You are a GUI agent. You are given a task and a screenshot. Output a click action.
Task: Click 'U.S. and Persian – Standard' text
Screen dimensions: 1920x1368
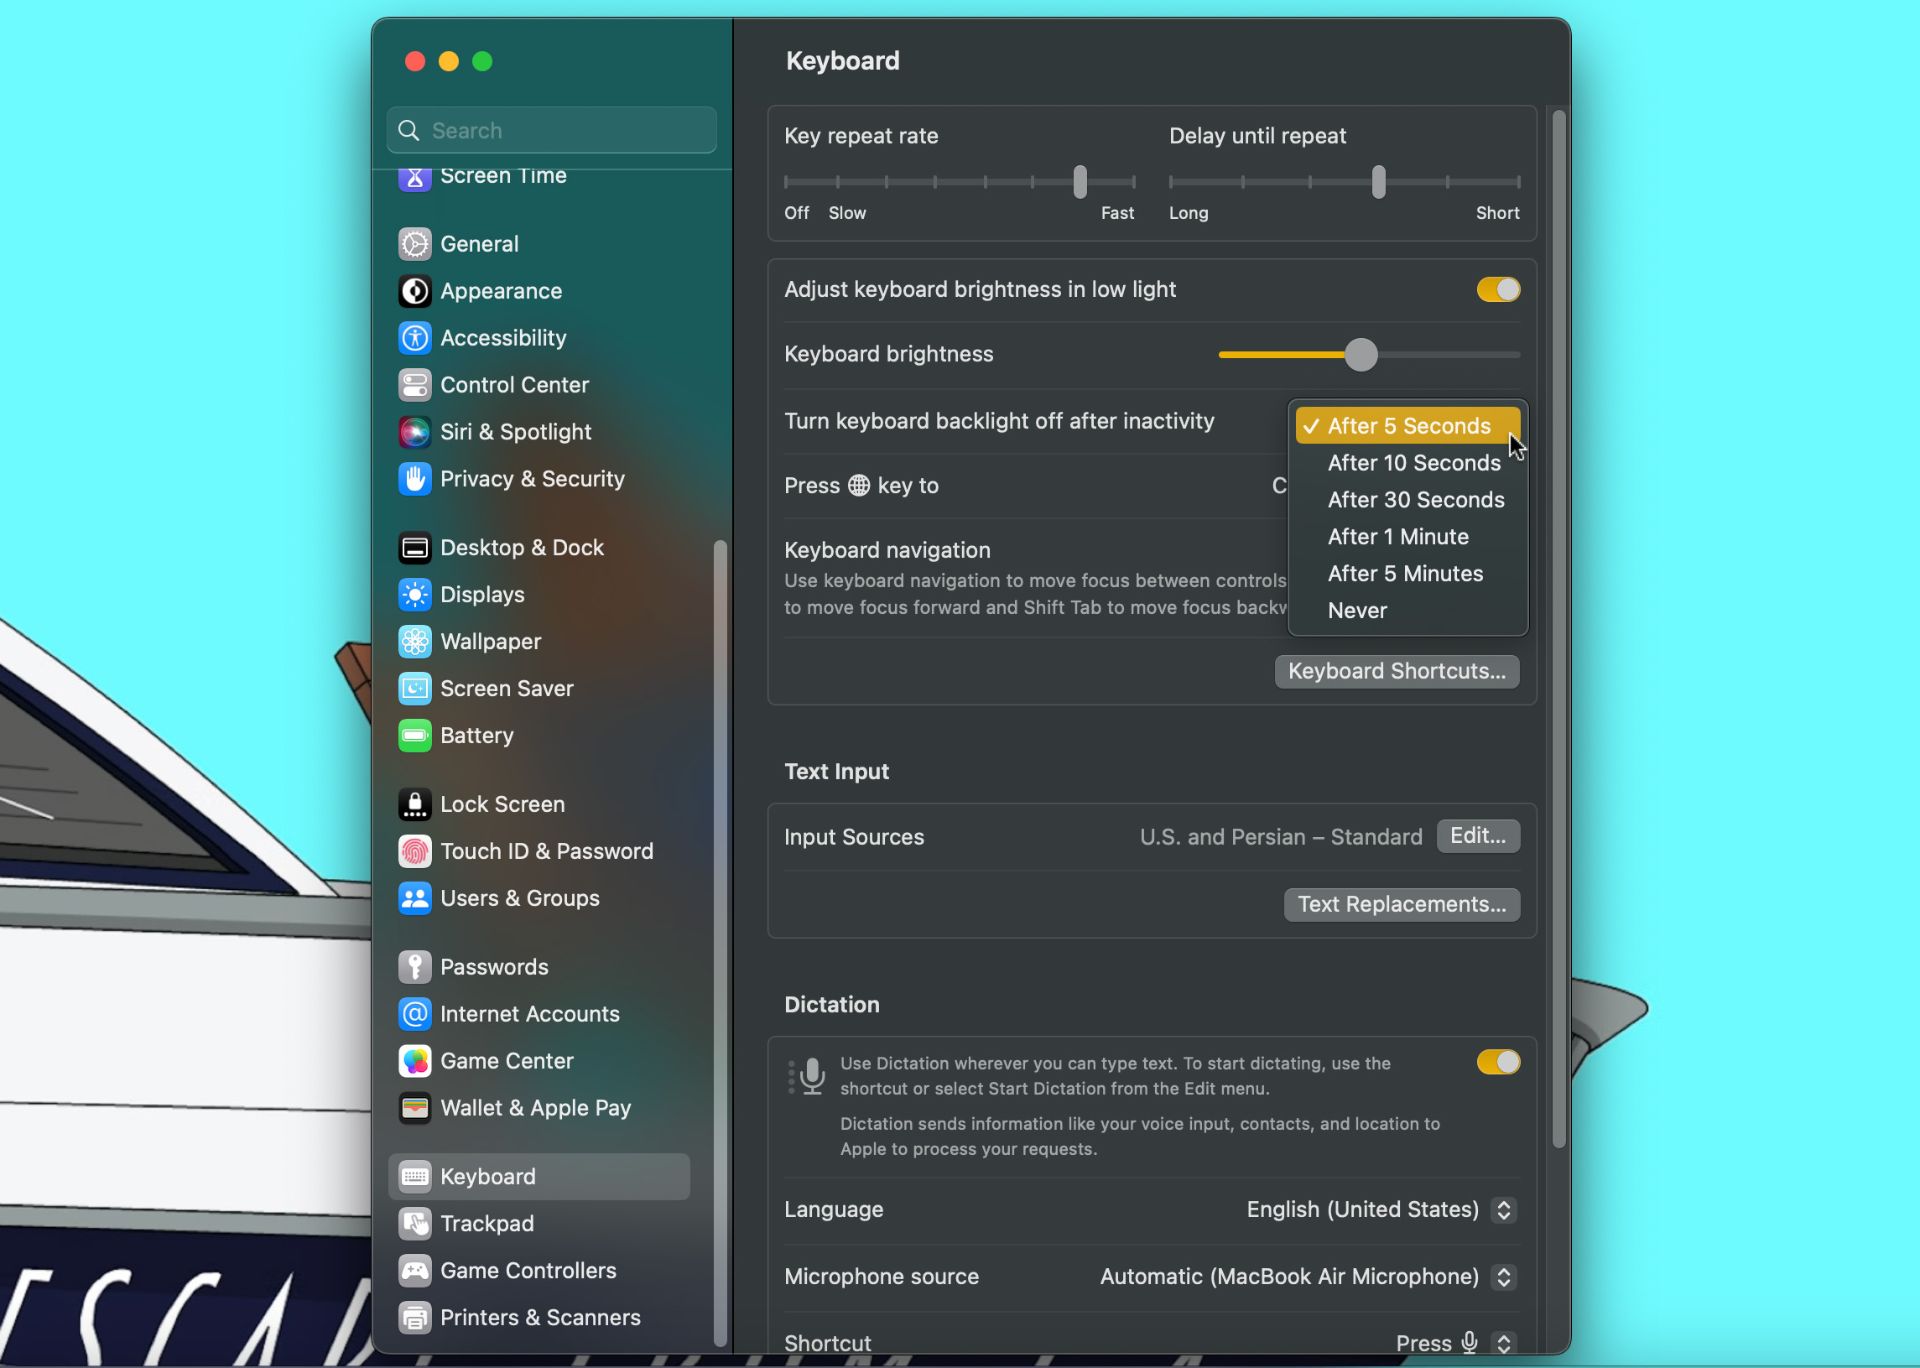pyautogui.click(x=1281, y=837)
